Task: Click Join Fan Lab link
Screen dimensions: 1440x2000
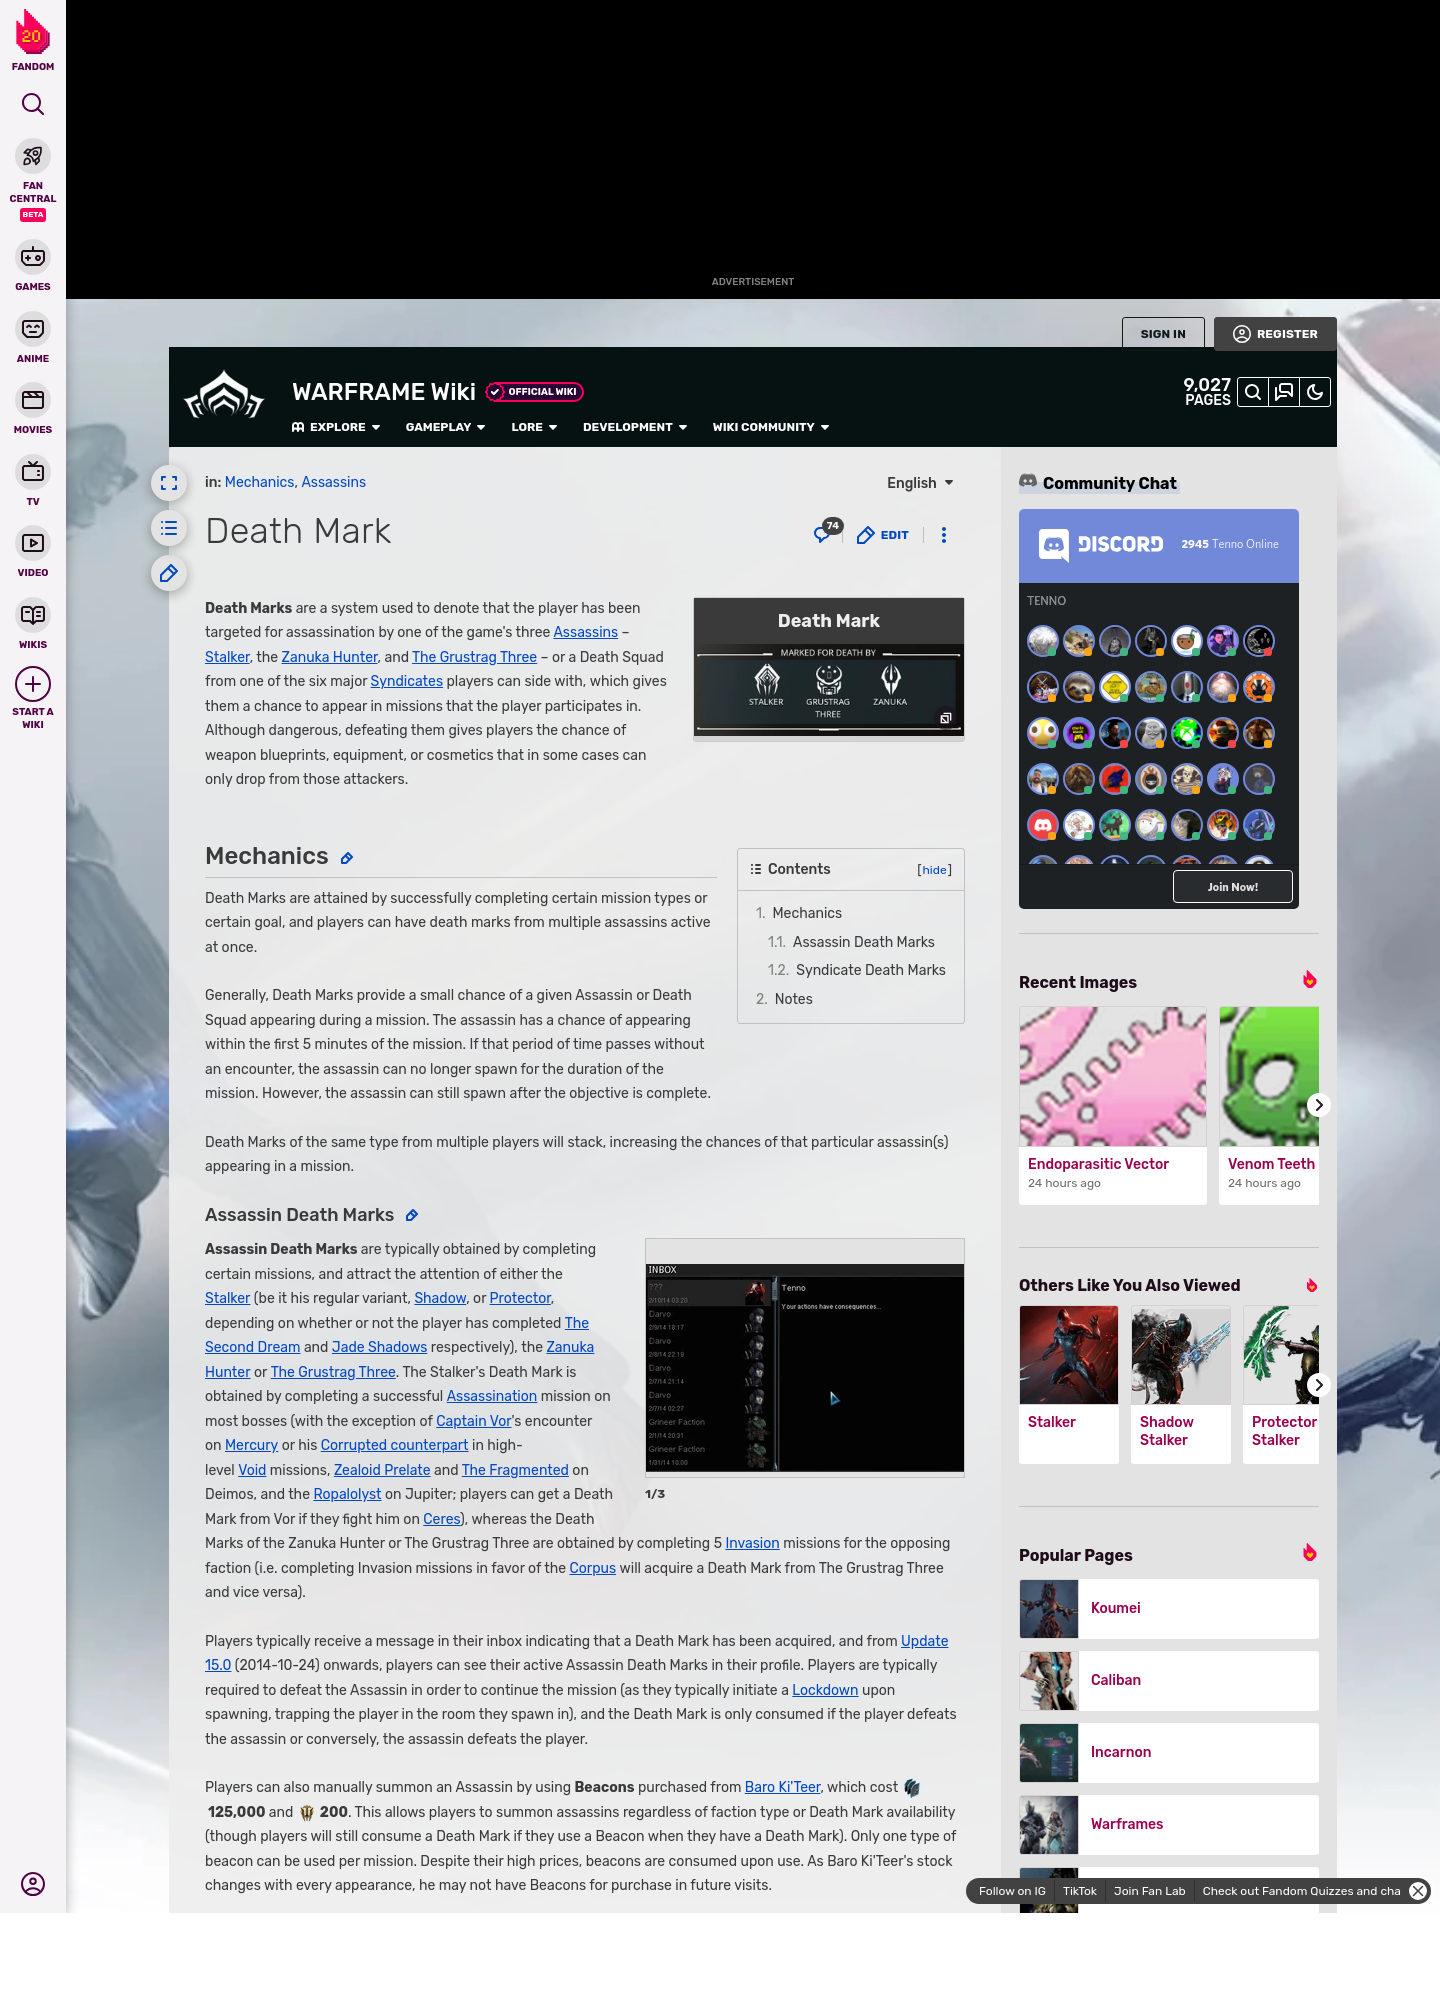Action: pyautogui.click(x=1150, y=1891)
